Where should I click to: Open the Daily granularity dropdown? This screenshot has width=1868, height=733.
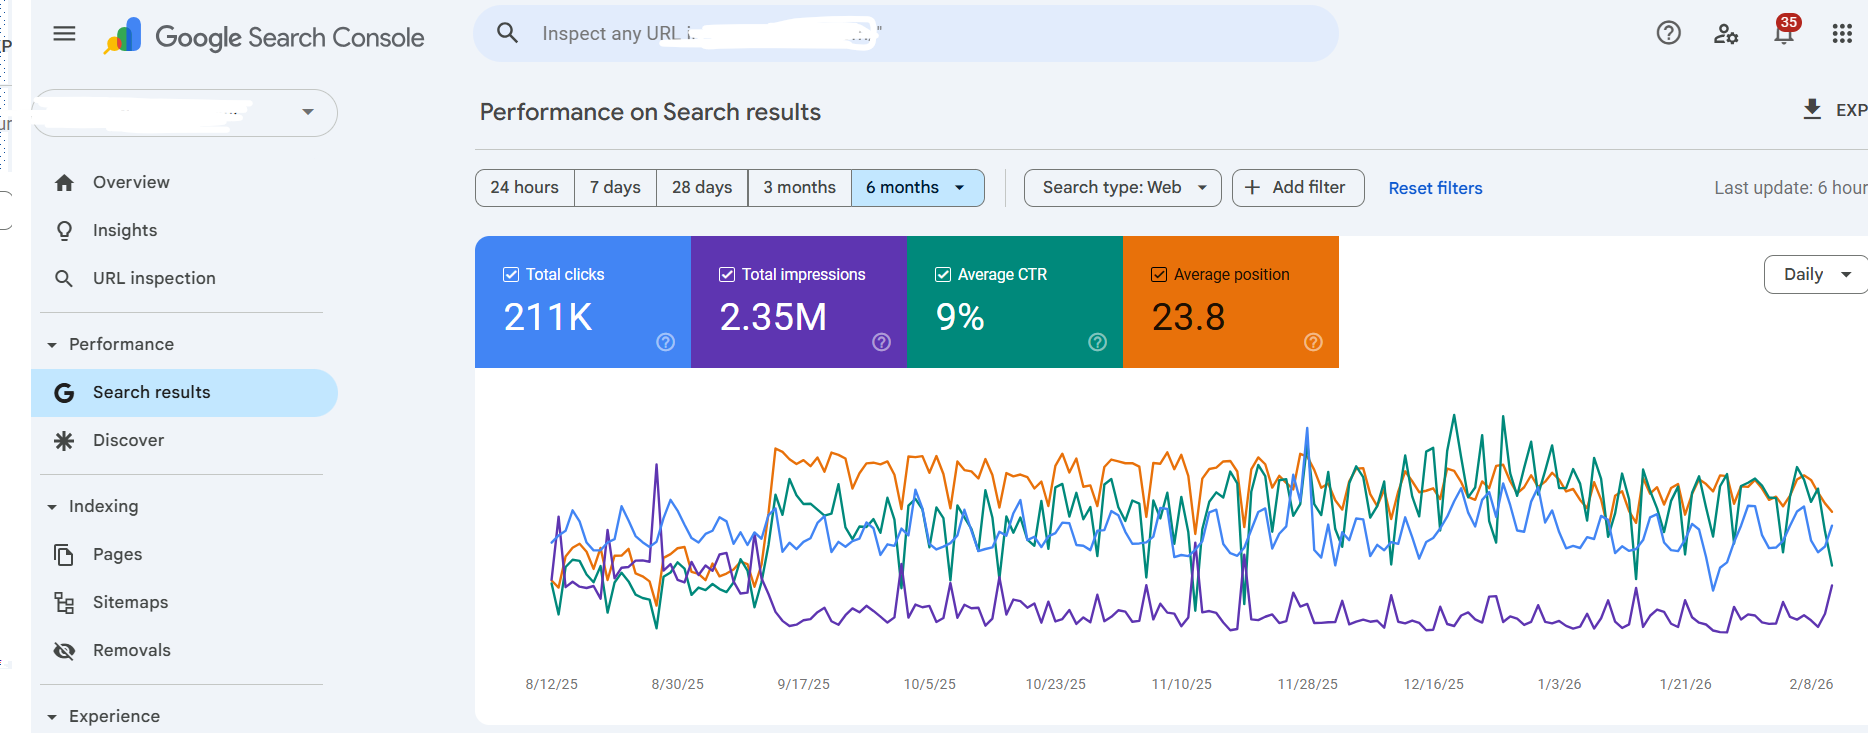pos(1816,275)
